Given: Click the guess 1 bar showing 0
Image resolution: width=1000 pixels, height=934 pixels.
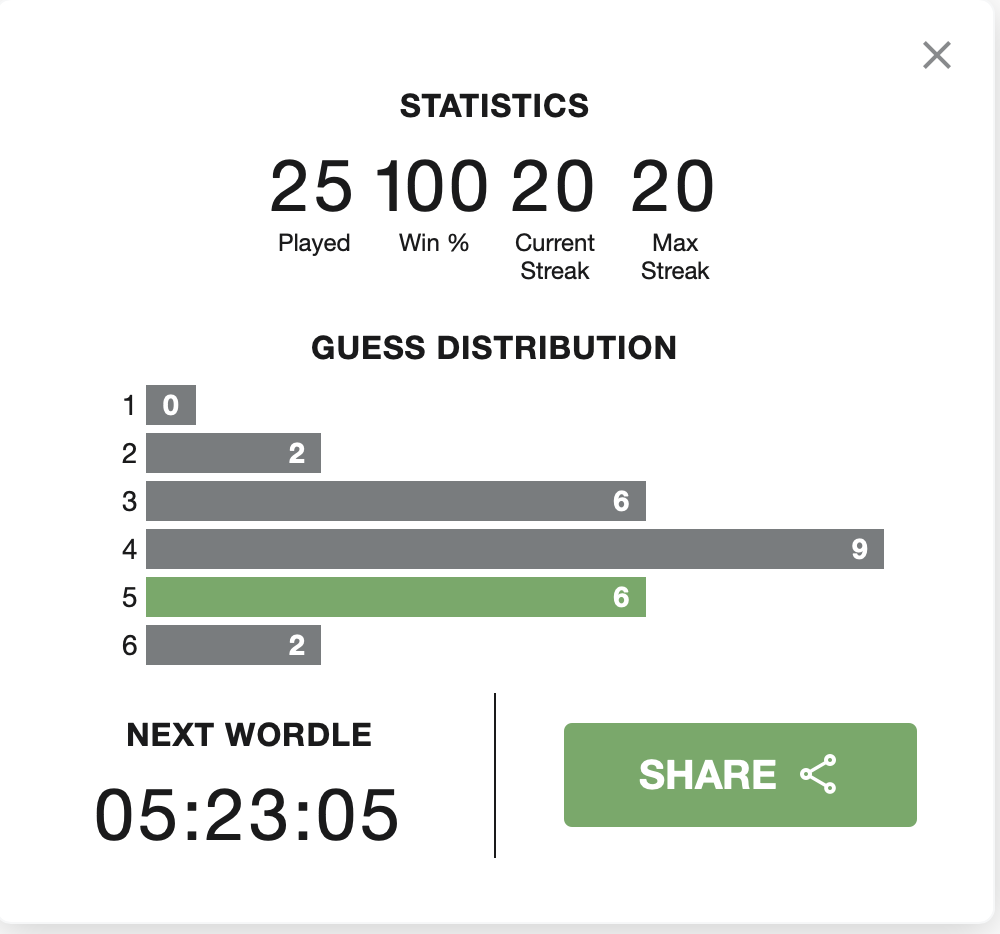Looking at the screenshot, I should [171, 405].
